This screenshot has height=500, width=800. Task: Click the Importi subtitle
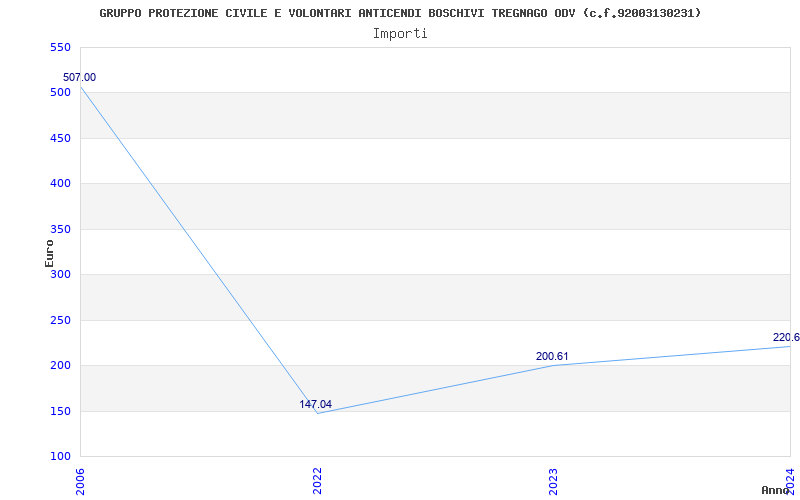[x=400, y=34]
